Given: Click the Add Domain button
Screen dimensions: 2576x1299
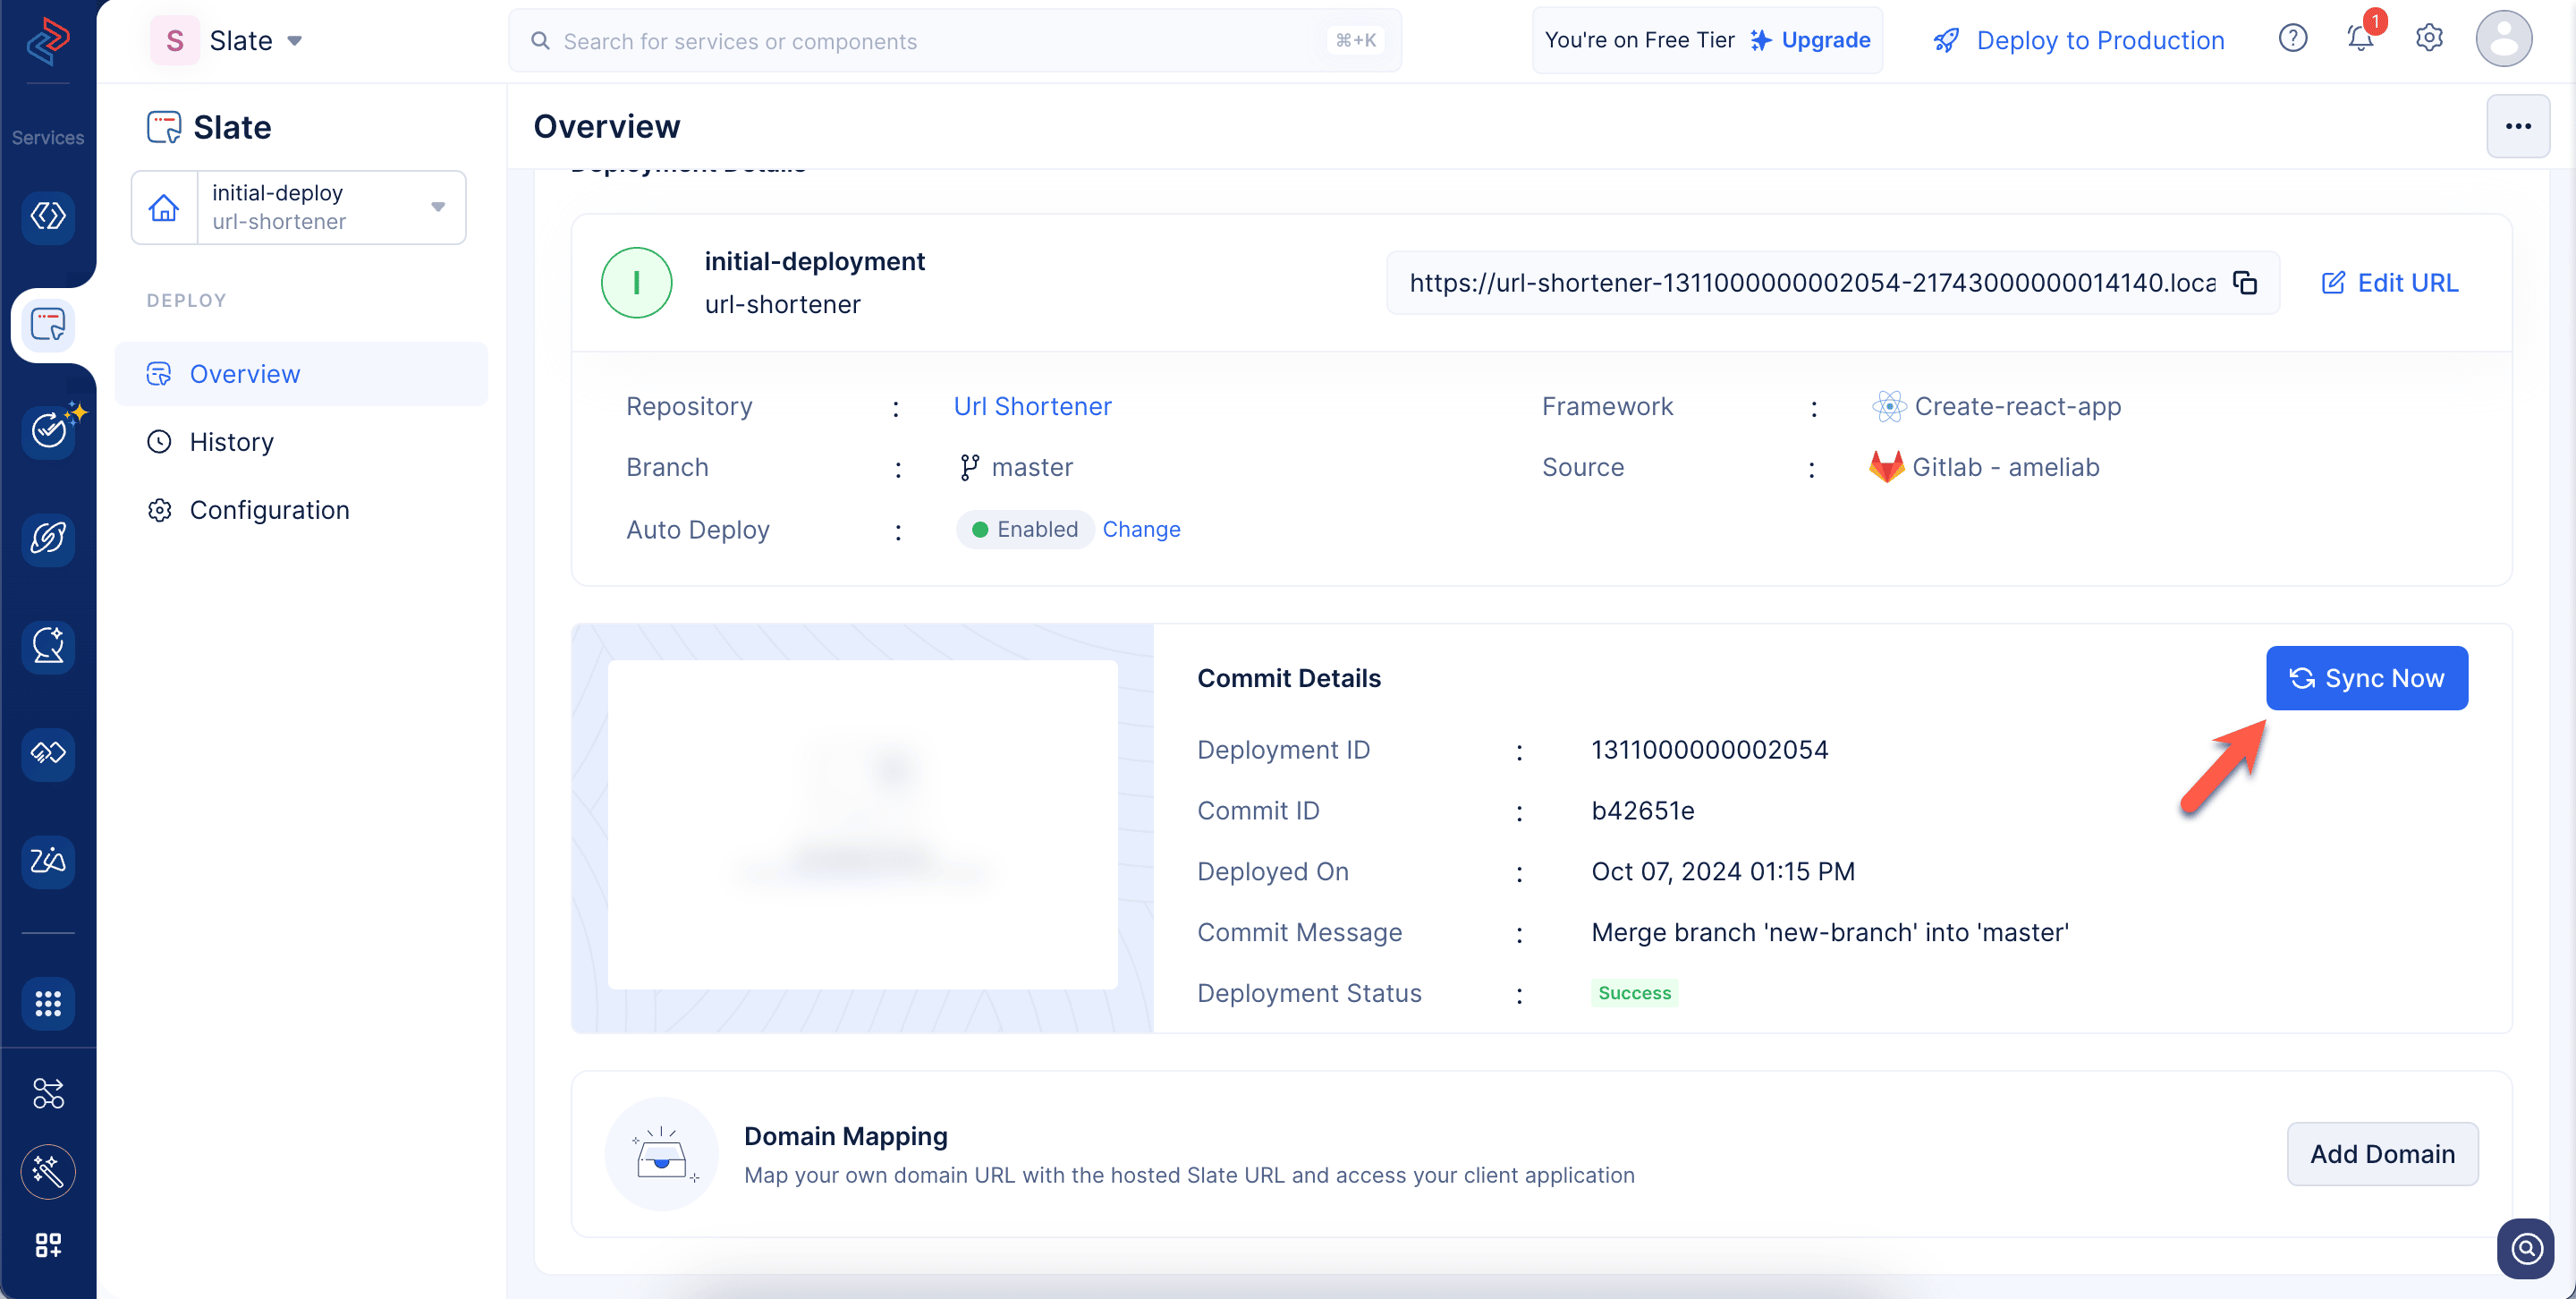Looking at the screenshot, I should point(2382,1154).
